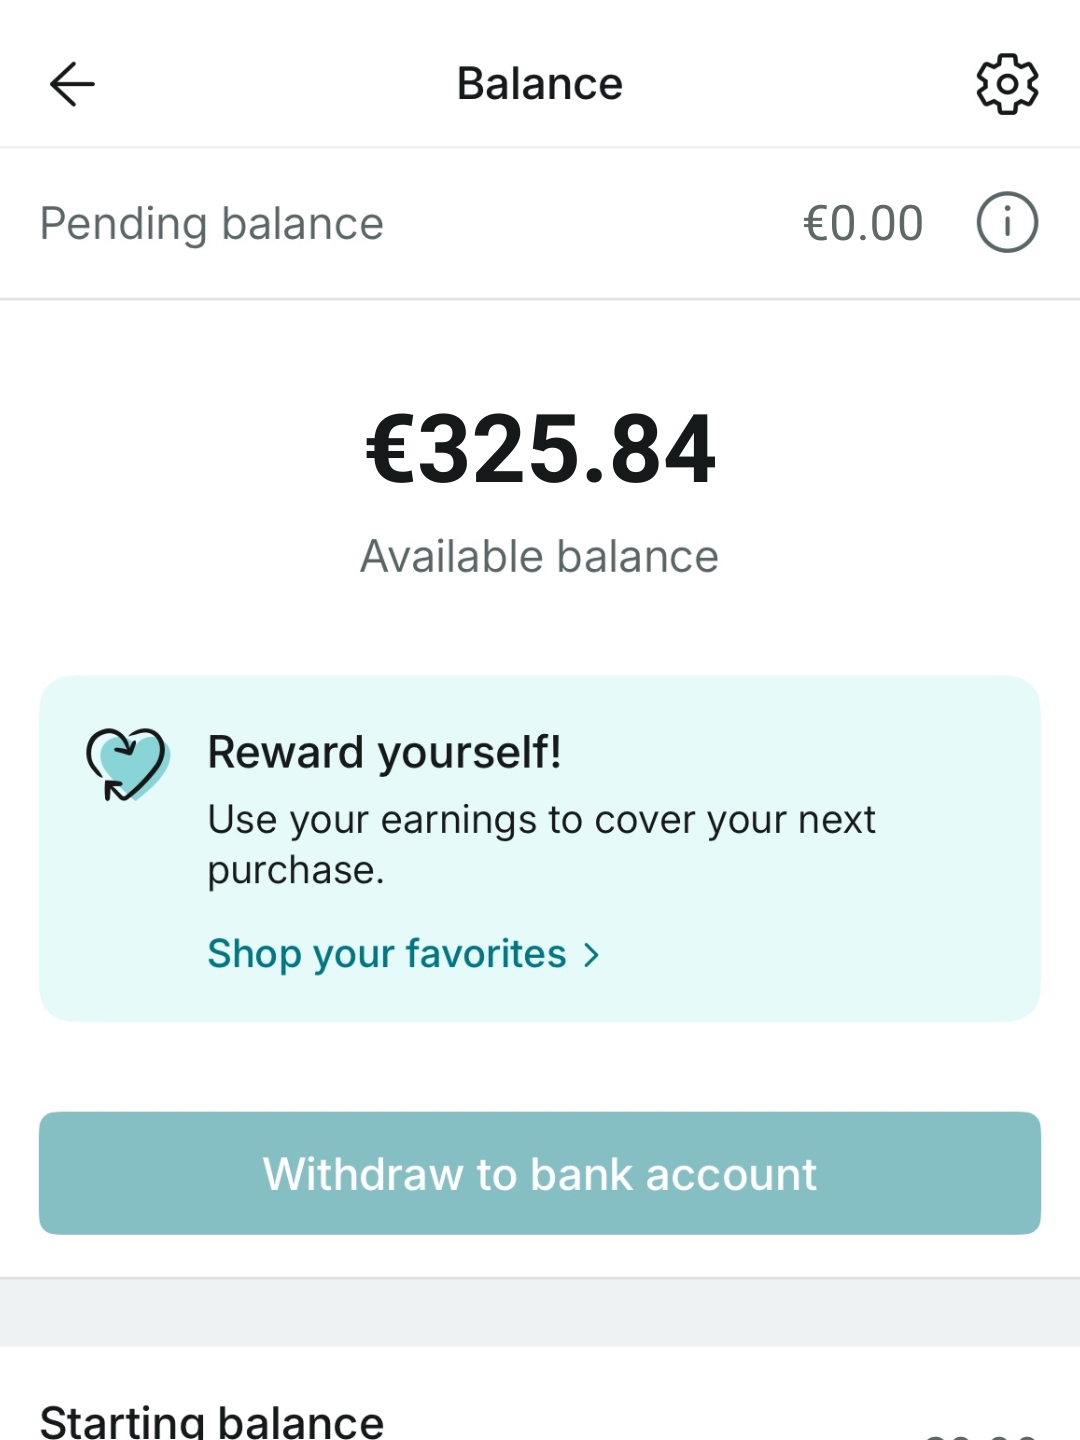Tap the word Withdraw on the button
This screenshot has height=1440, width=1080.
(362, 1174)
